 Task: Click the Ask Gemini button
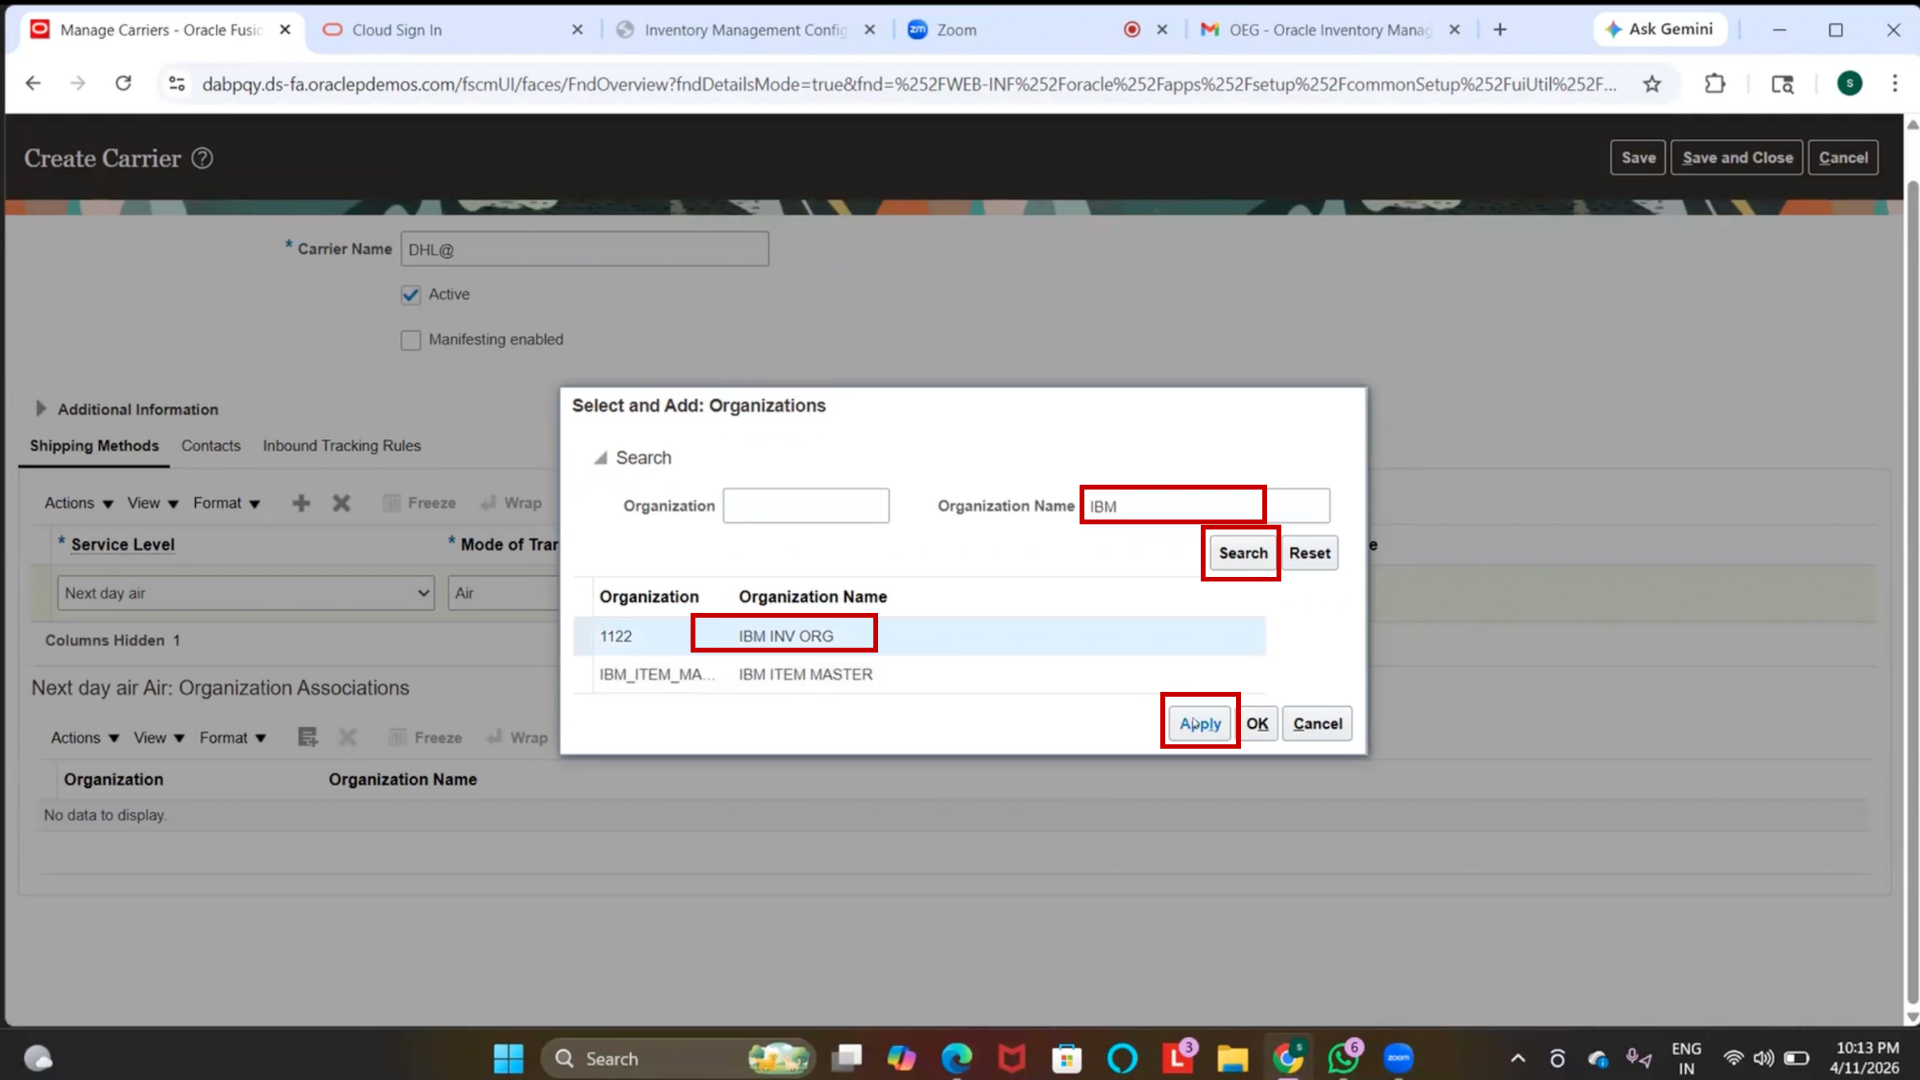point(1659,29)
